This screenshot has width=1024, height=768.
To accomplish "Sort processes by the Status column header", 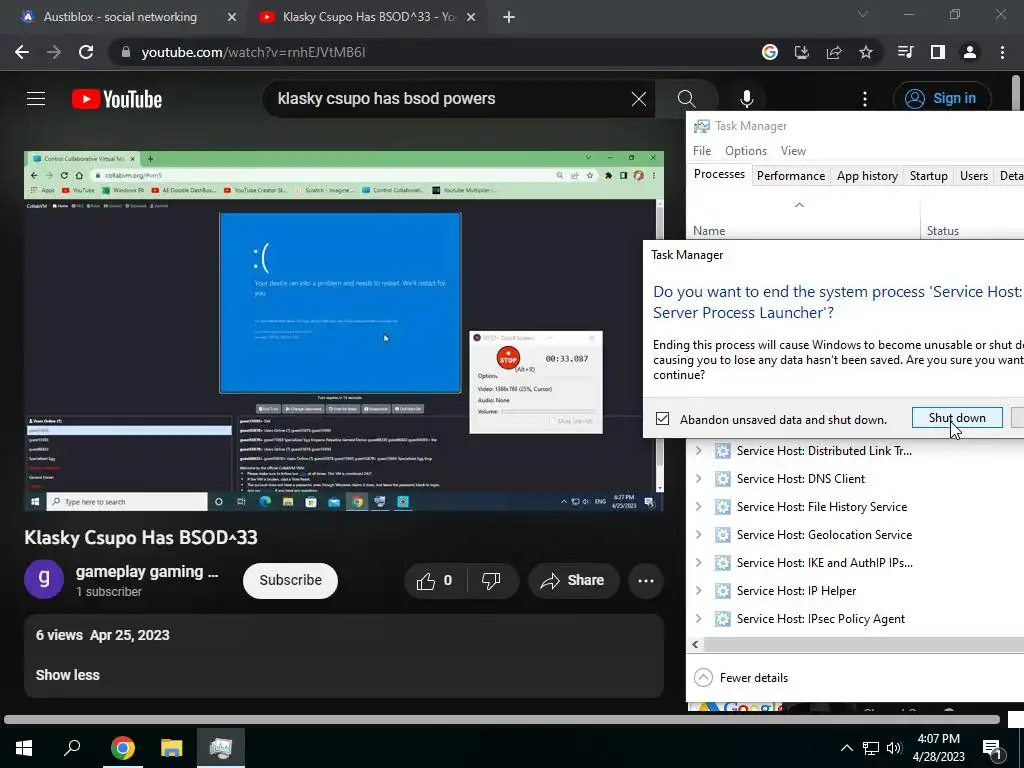I will pyautogui.click(x=942, y=231).
